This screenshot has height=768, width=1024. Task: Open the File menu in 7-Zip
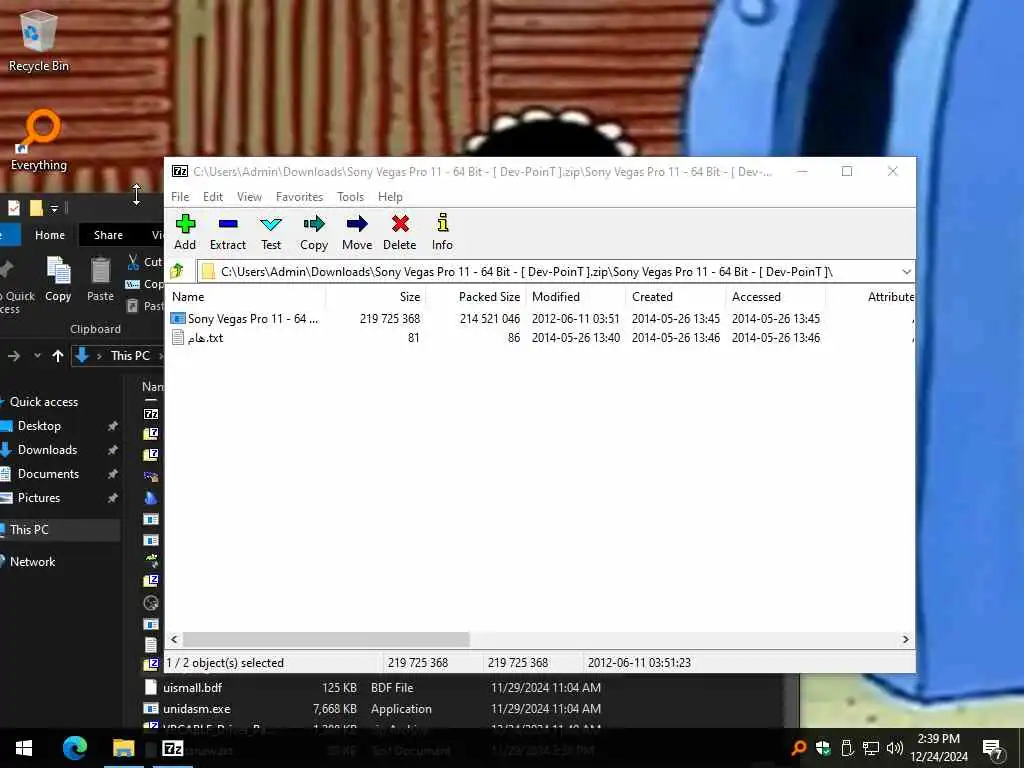180,197
